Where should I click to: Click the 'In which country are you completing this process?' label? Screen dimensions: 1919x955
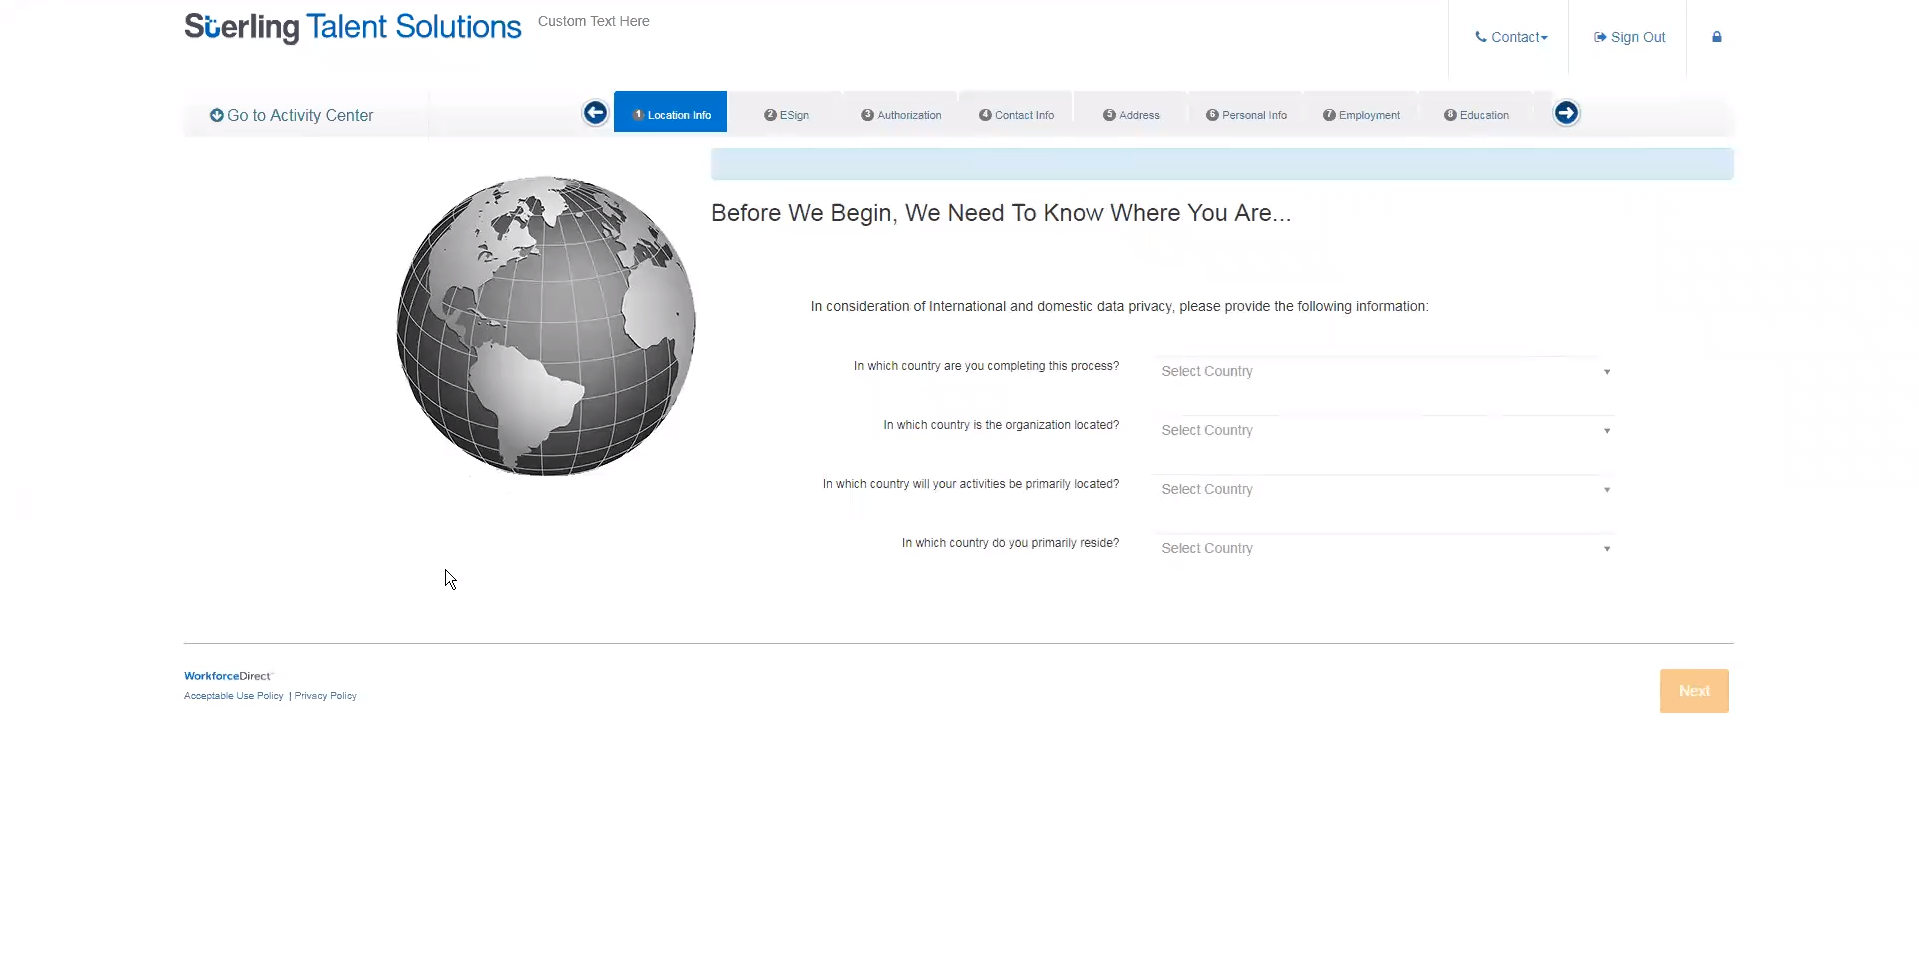986,366
